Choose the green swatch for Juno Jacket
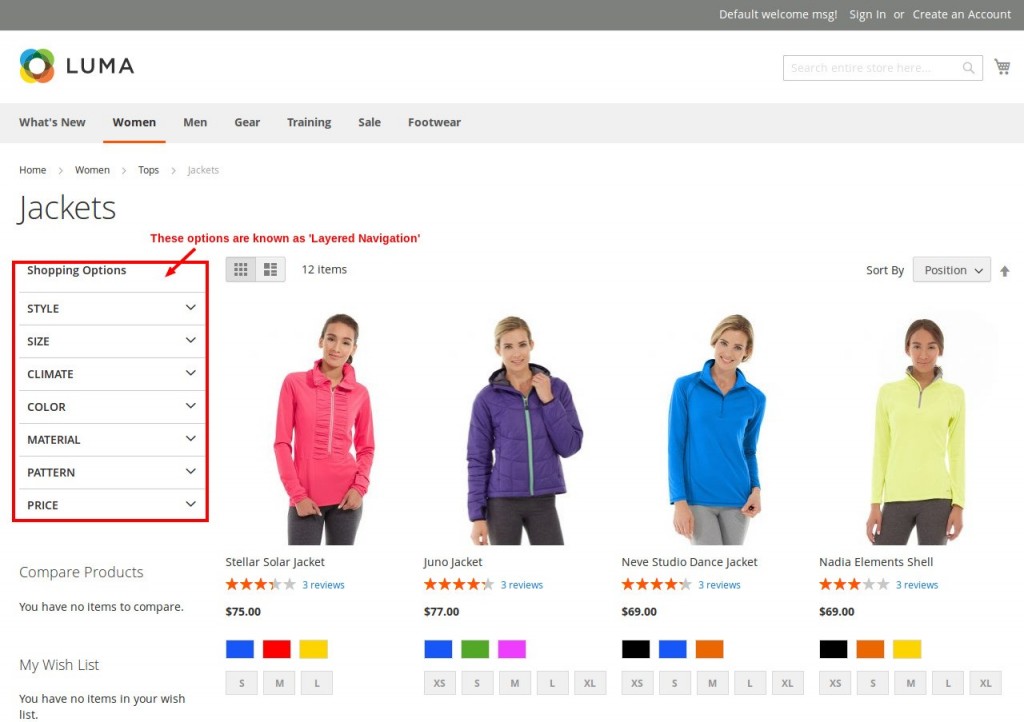Screen dimensions: 1024x722 tap(475, 649)
